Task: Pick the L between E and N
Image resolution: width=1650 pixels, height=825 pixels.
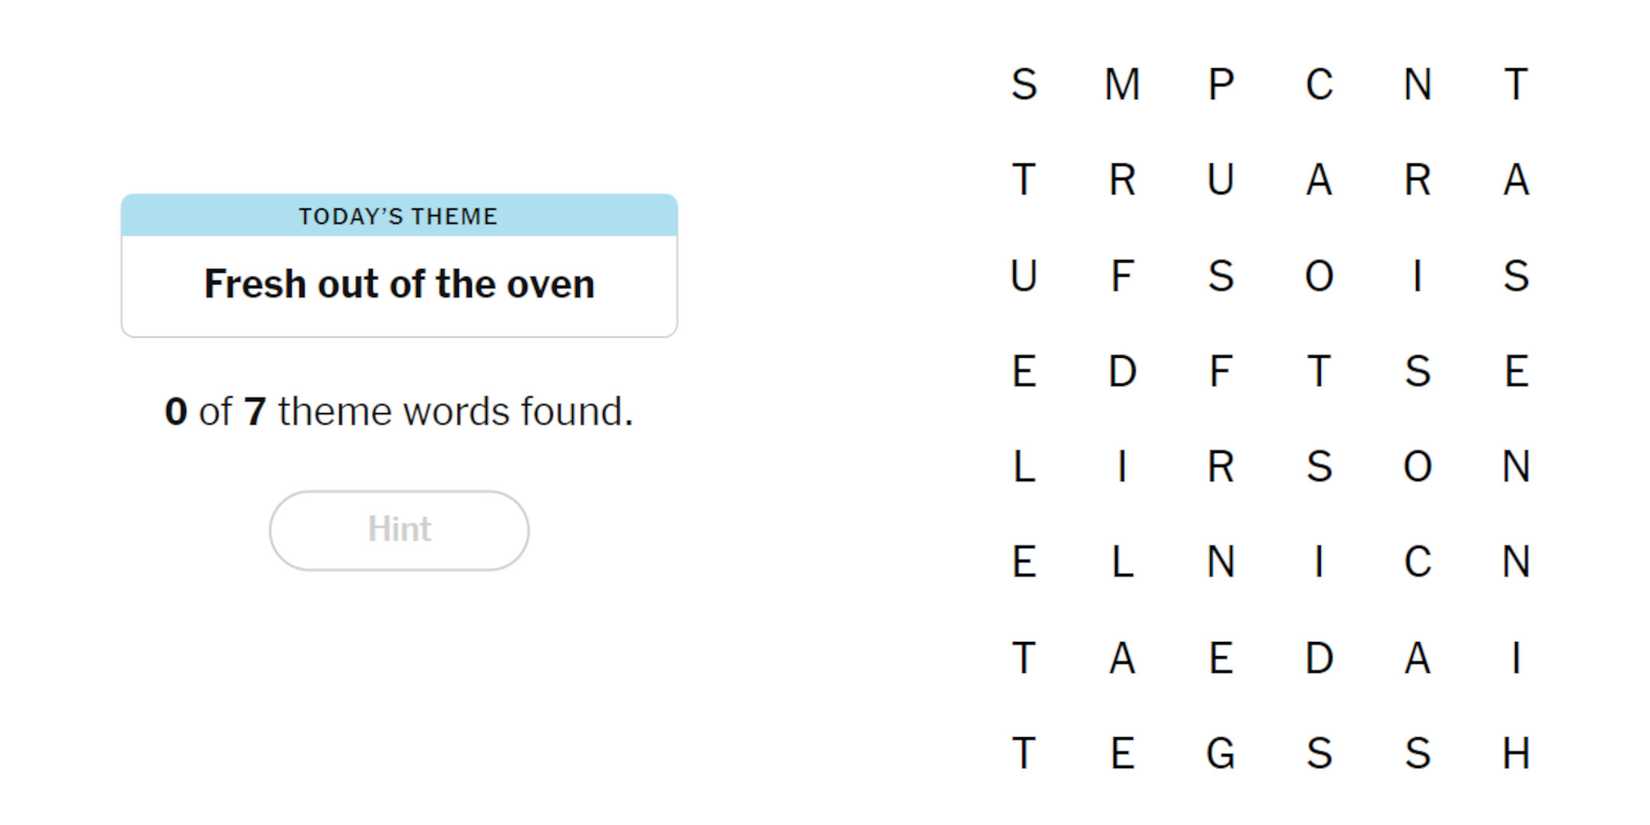Action: [1122, 562]
